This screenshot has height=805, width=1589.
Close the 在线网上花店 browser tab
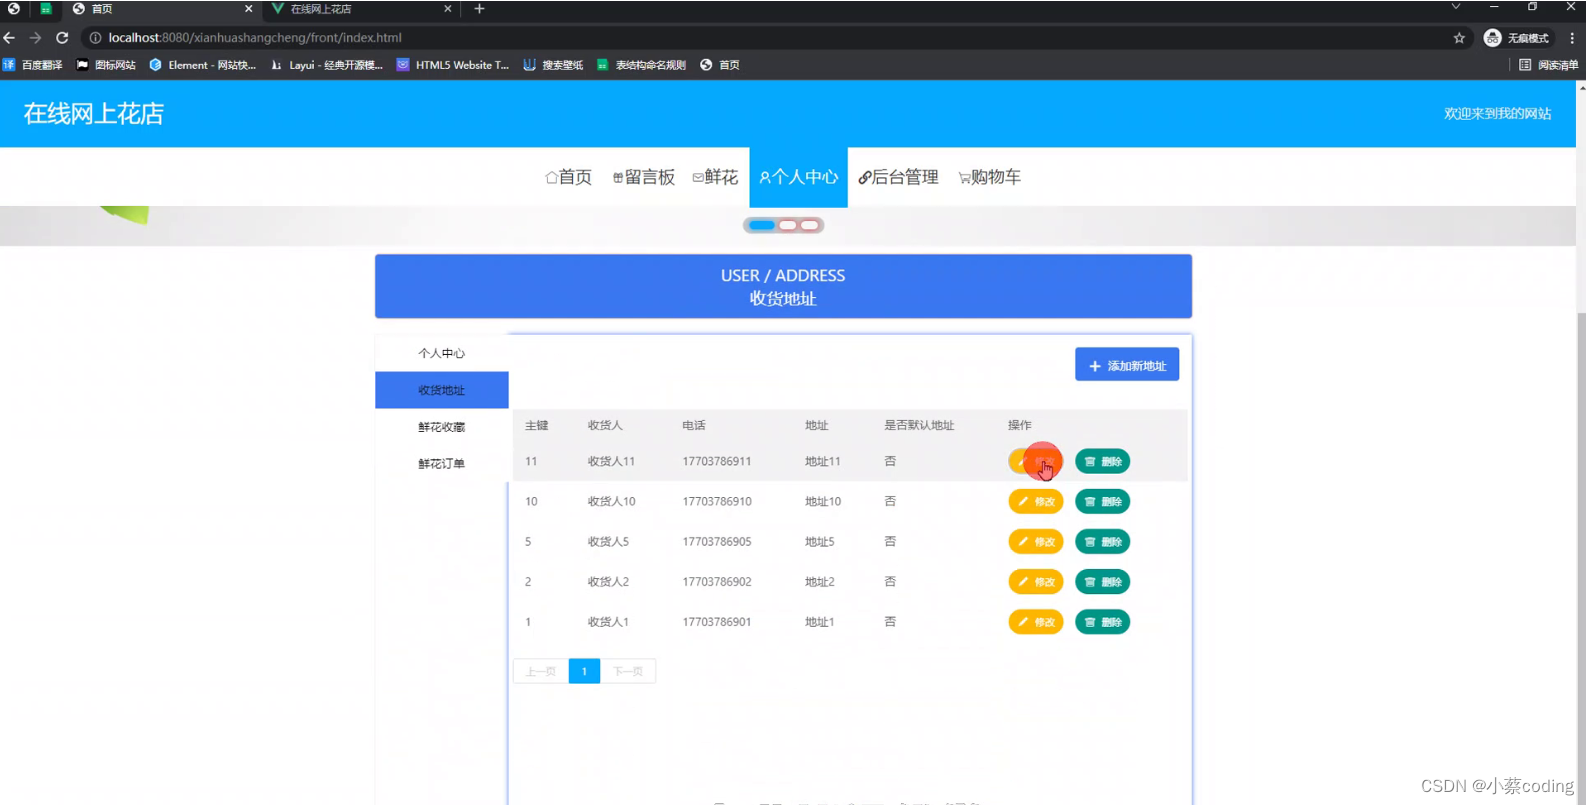(x=447, y=9)
